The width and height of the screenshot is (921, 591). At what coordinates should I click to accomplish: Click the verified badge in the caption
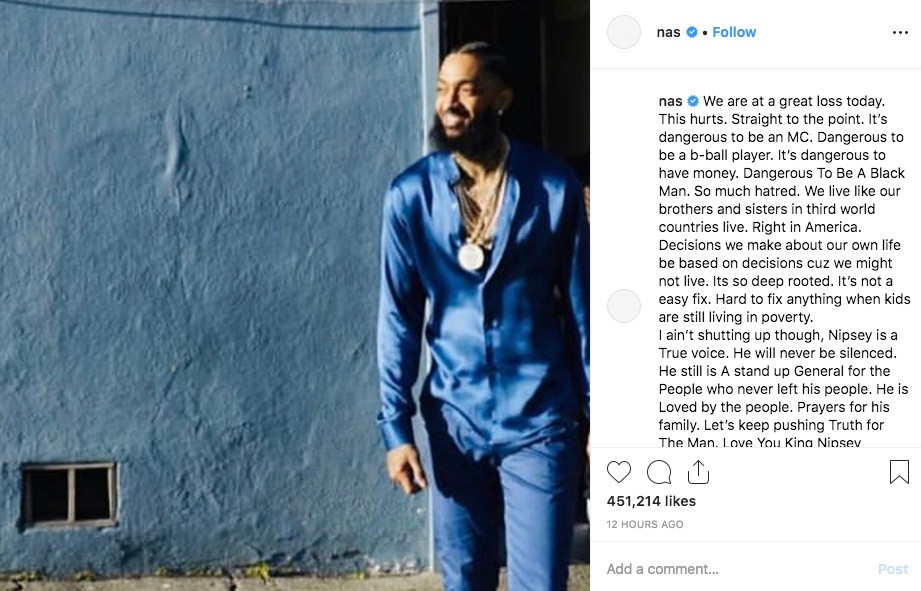pyautogui.click(x=693, y=101)
